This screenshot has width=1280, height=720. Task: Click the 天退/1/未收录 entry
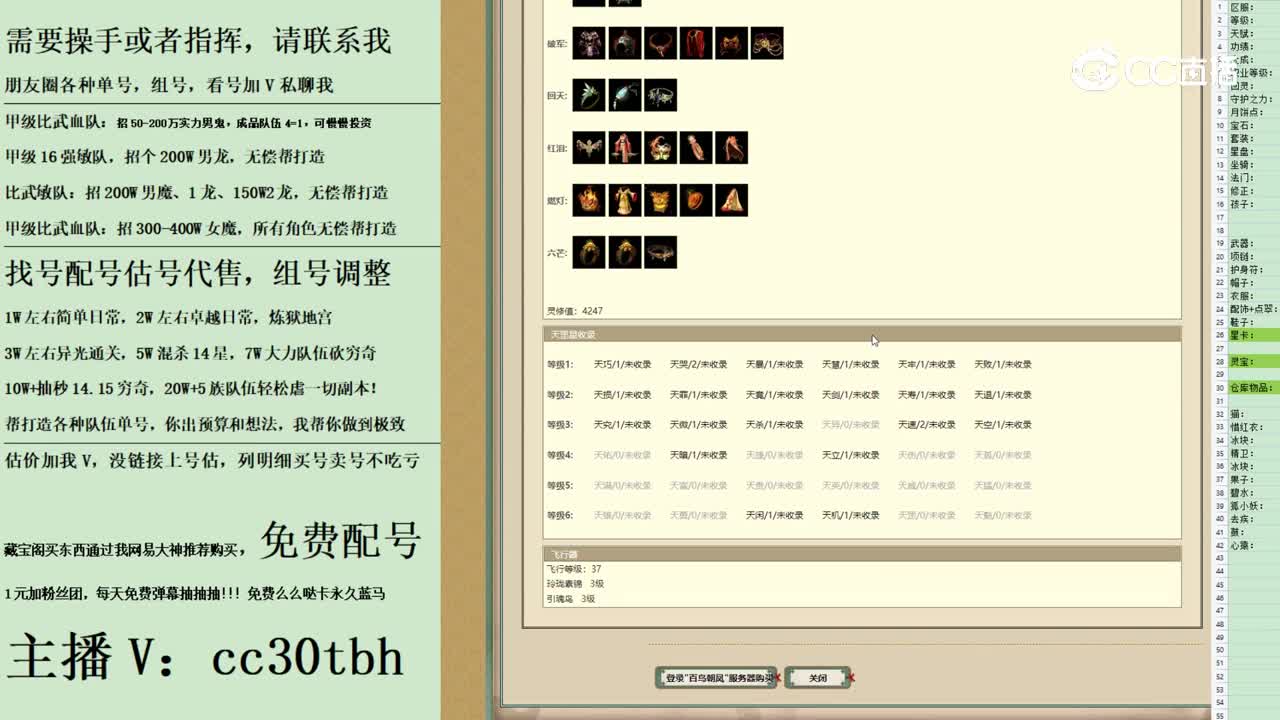tap(1002, 395)
